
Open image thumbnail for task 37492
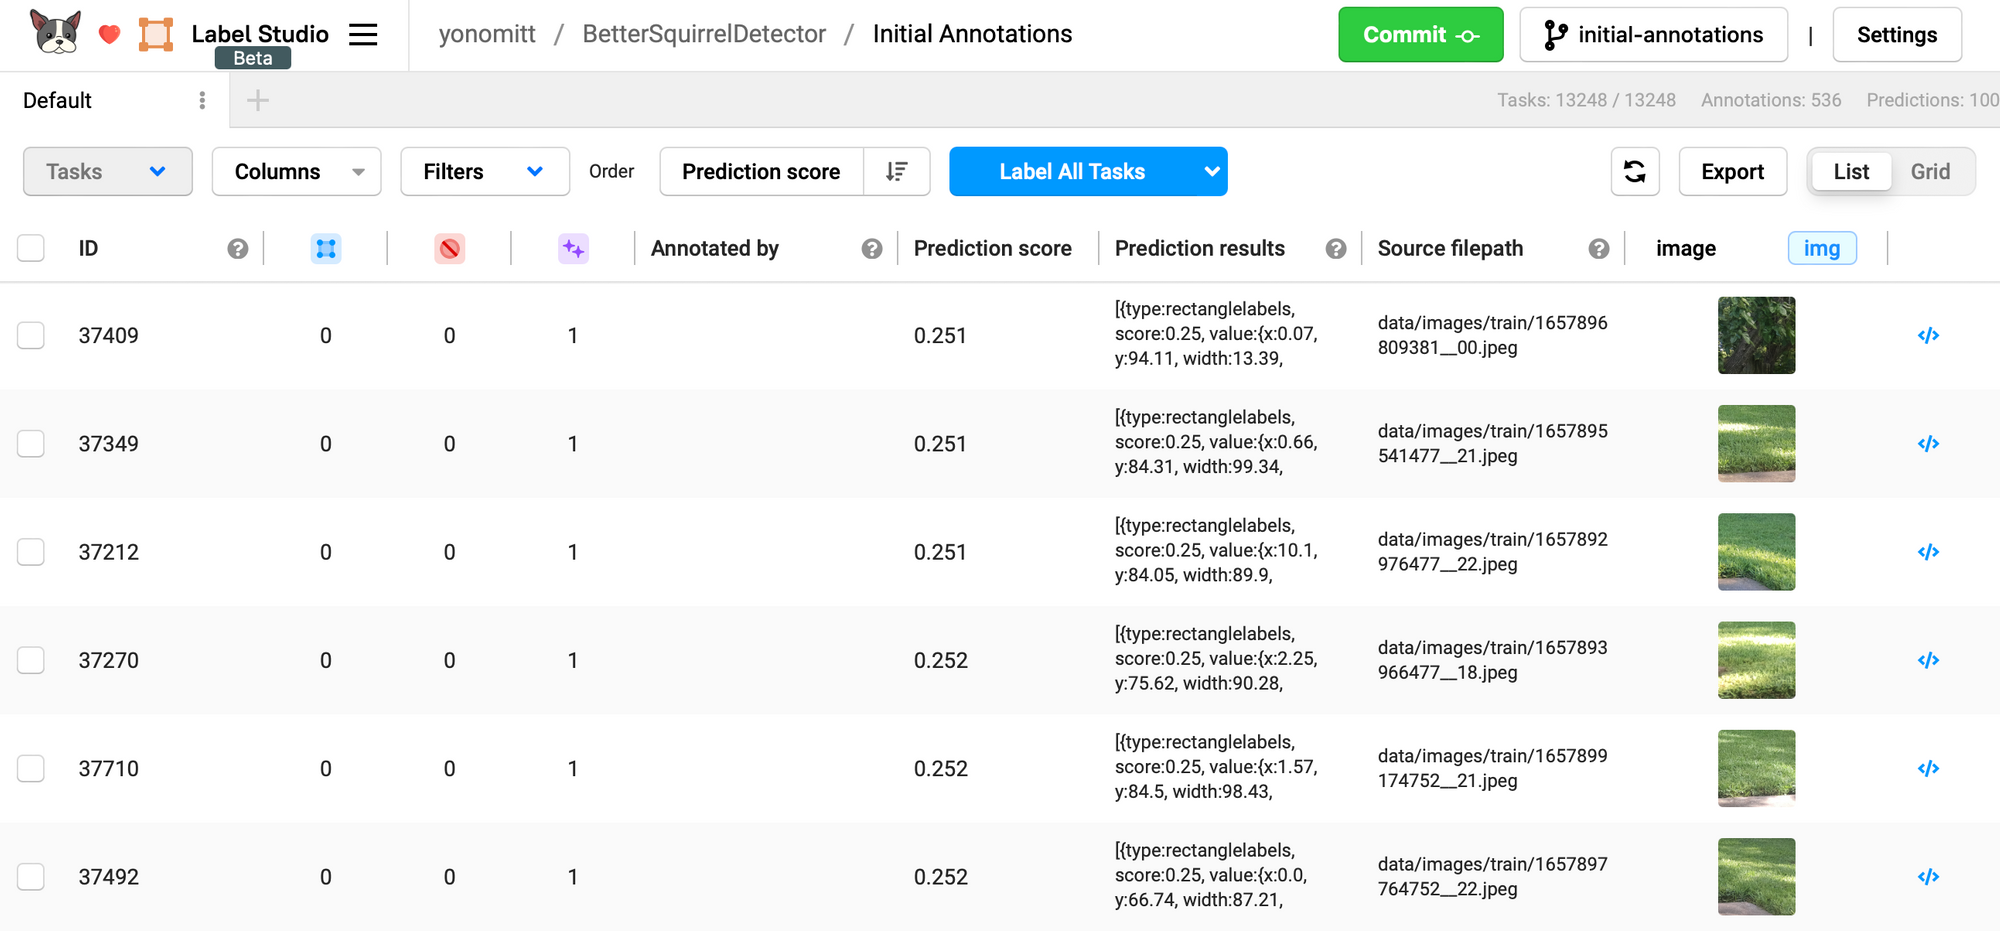pos(1756,877)
